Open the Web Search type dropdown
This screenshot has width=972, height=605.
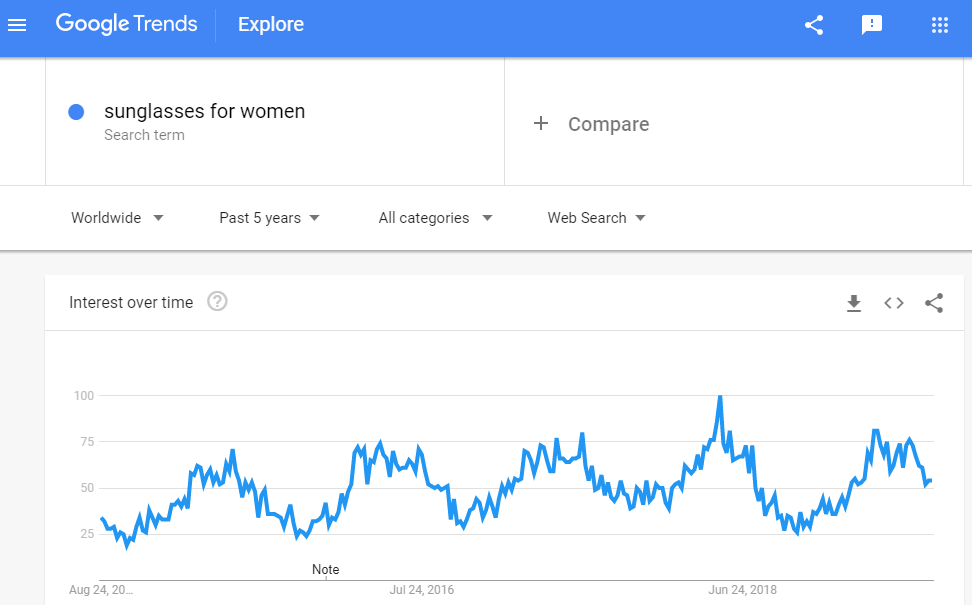coord(596,218)
